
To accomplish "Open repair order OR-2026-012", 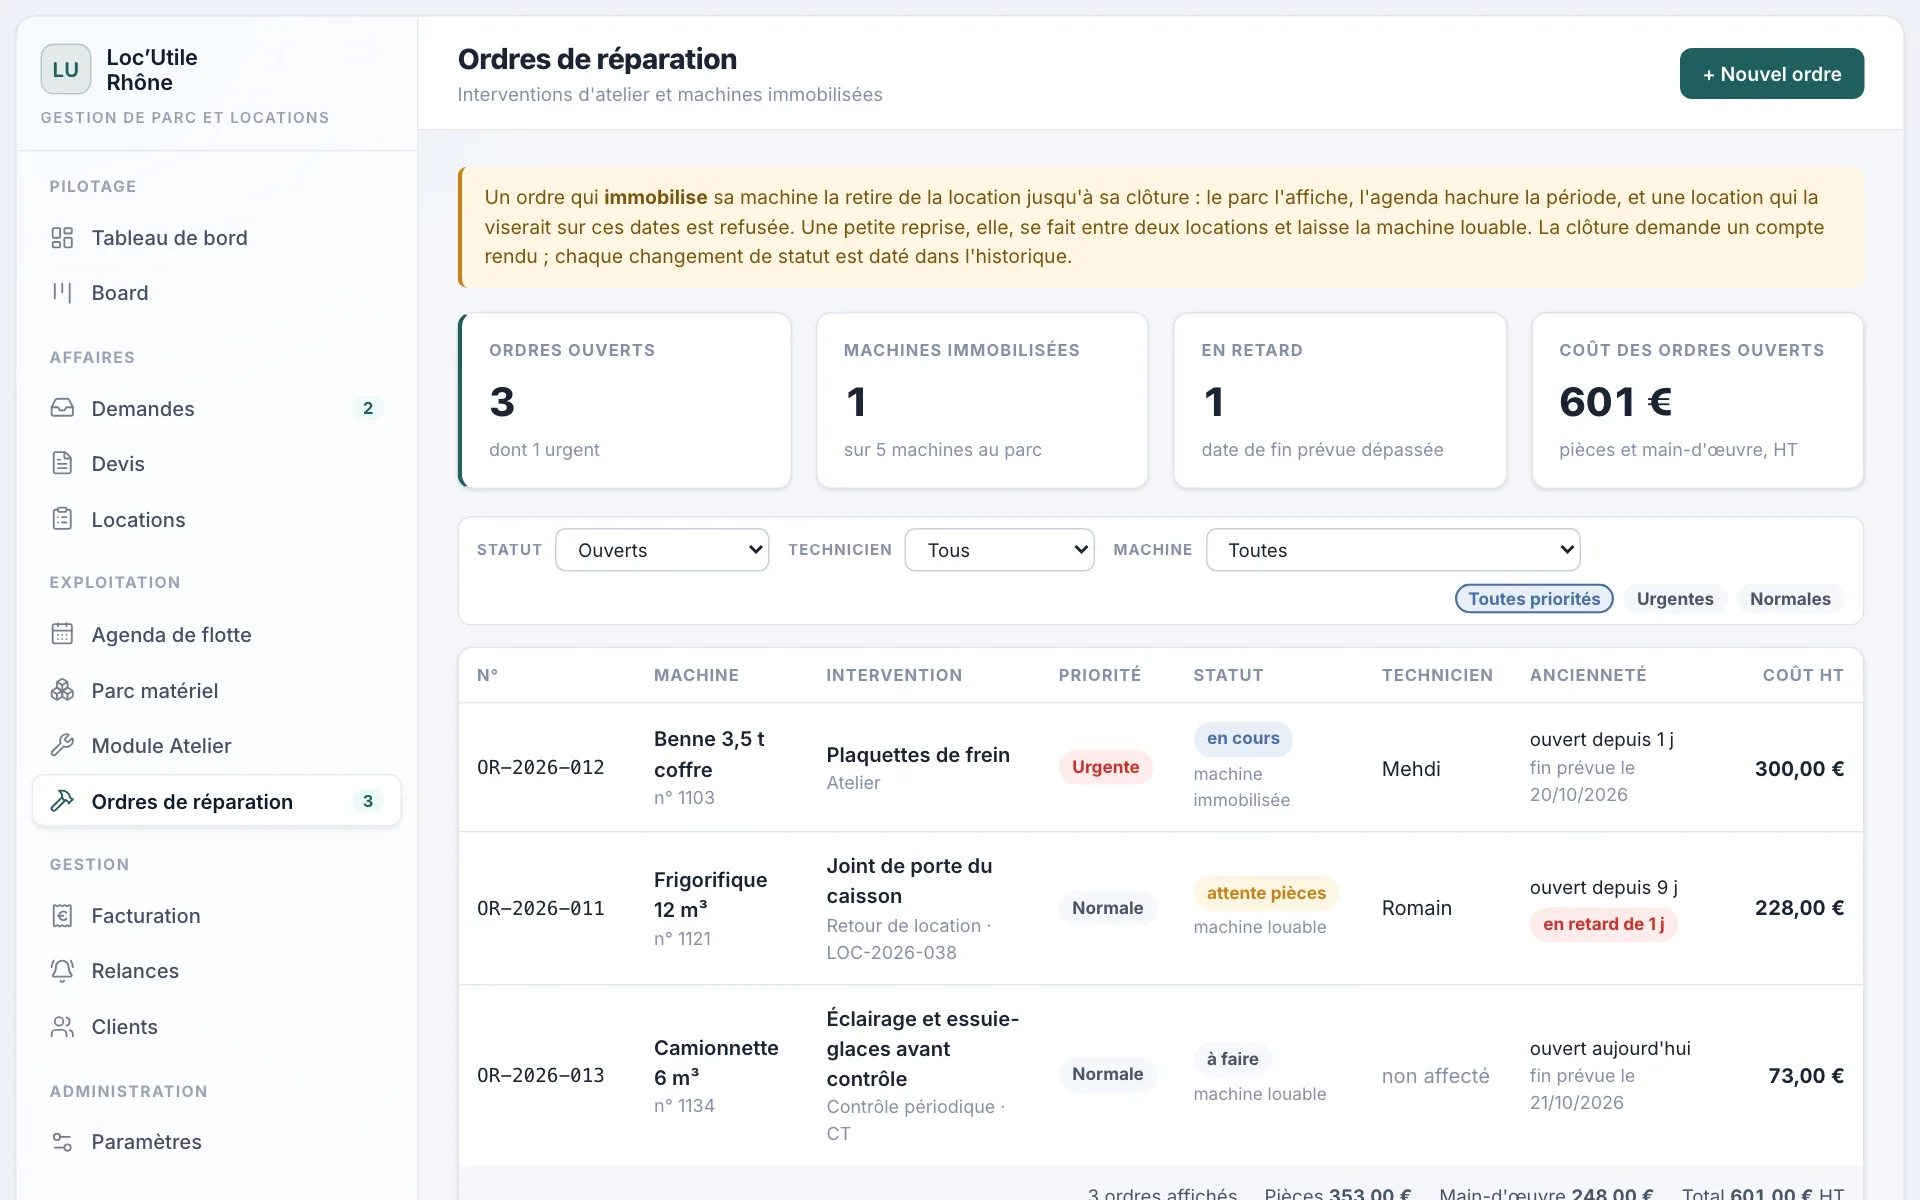I will tap(1160, 768).
